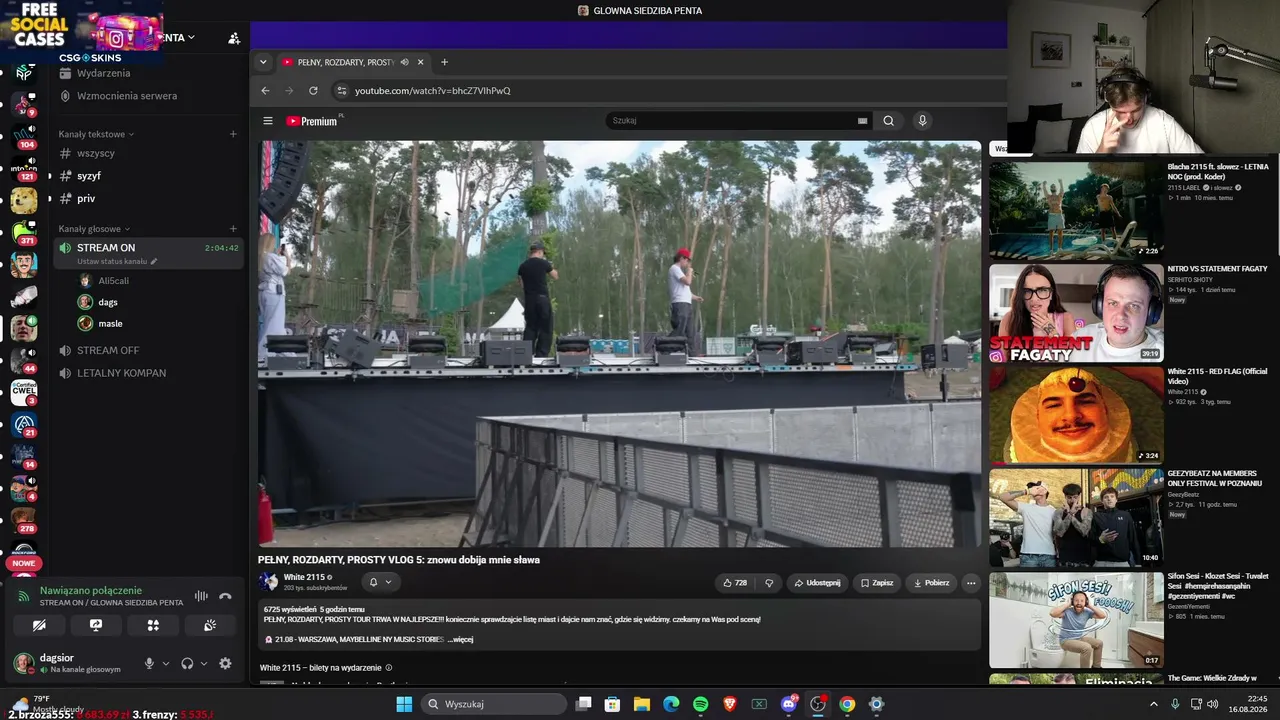
Task: Like the video with 728 likes
Action: click(x=735, y=583)
